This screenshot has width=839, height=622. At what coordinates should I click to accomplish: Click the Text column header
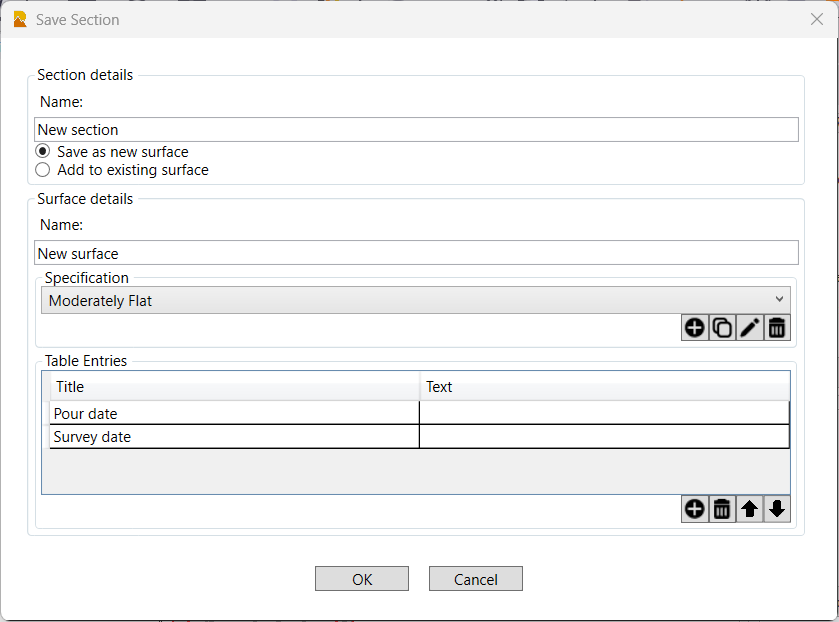click(x=604, y=387)
